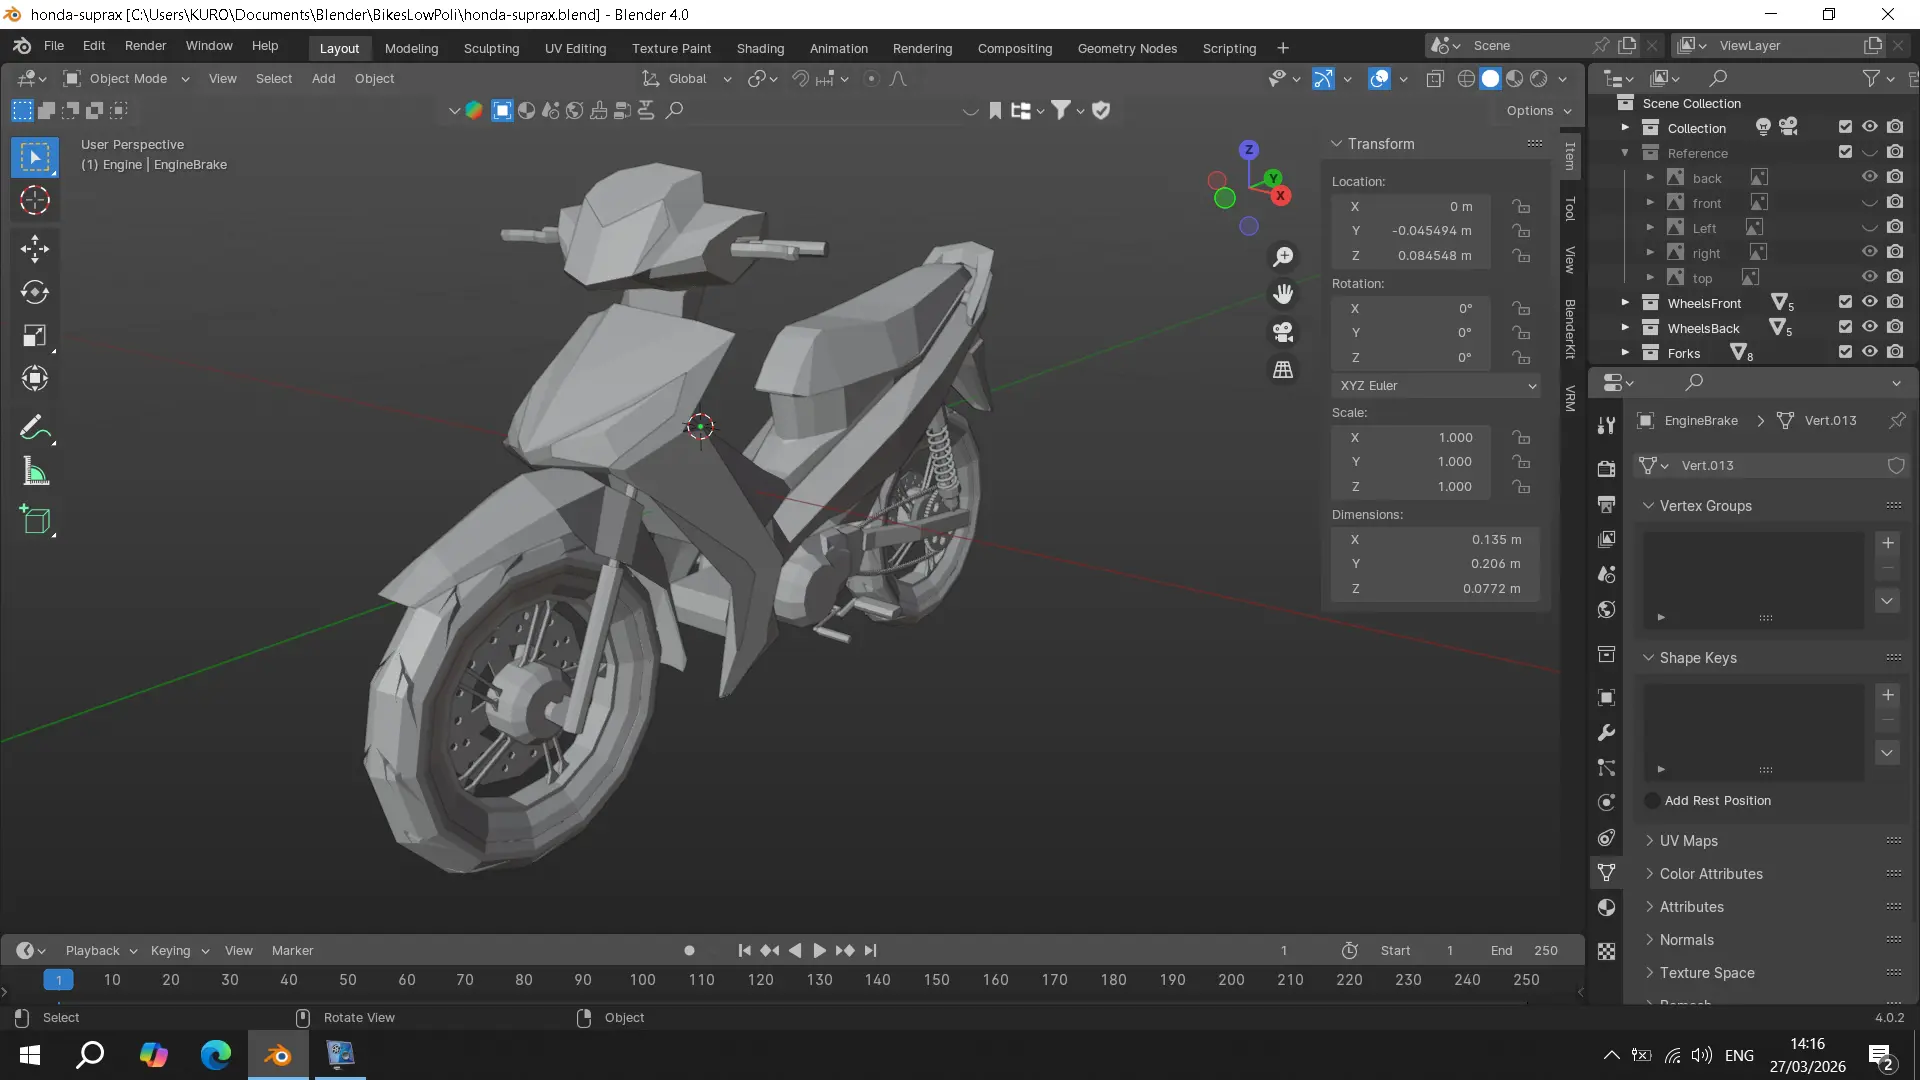The height and width of the screenshot is (1080, 1920).
Task: Uncheck the Reference collection checkbox
Action: pos(1845,152)
